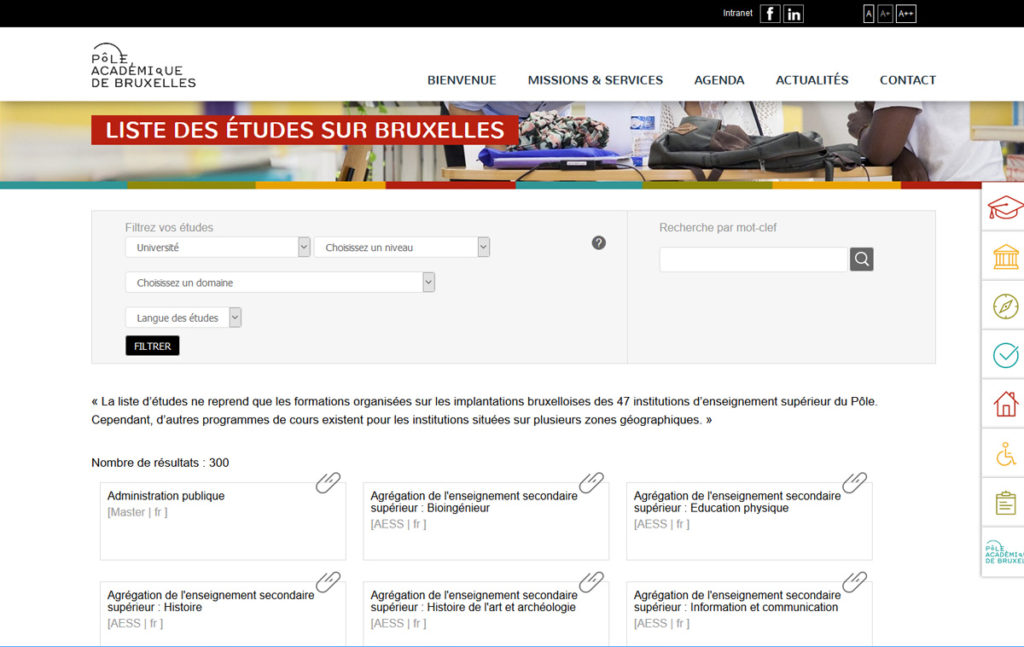Open the filter help question mark icon
The width and height of the screenshot is (1024, 647).
pyautogui.click(x=598, y=243)
